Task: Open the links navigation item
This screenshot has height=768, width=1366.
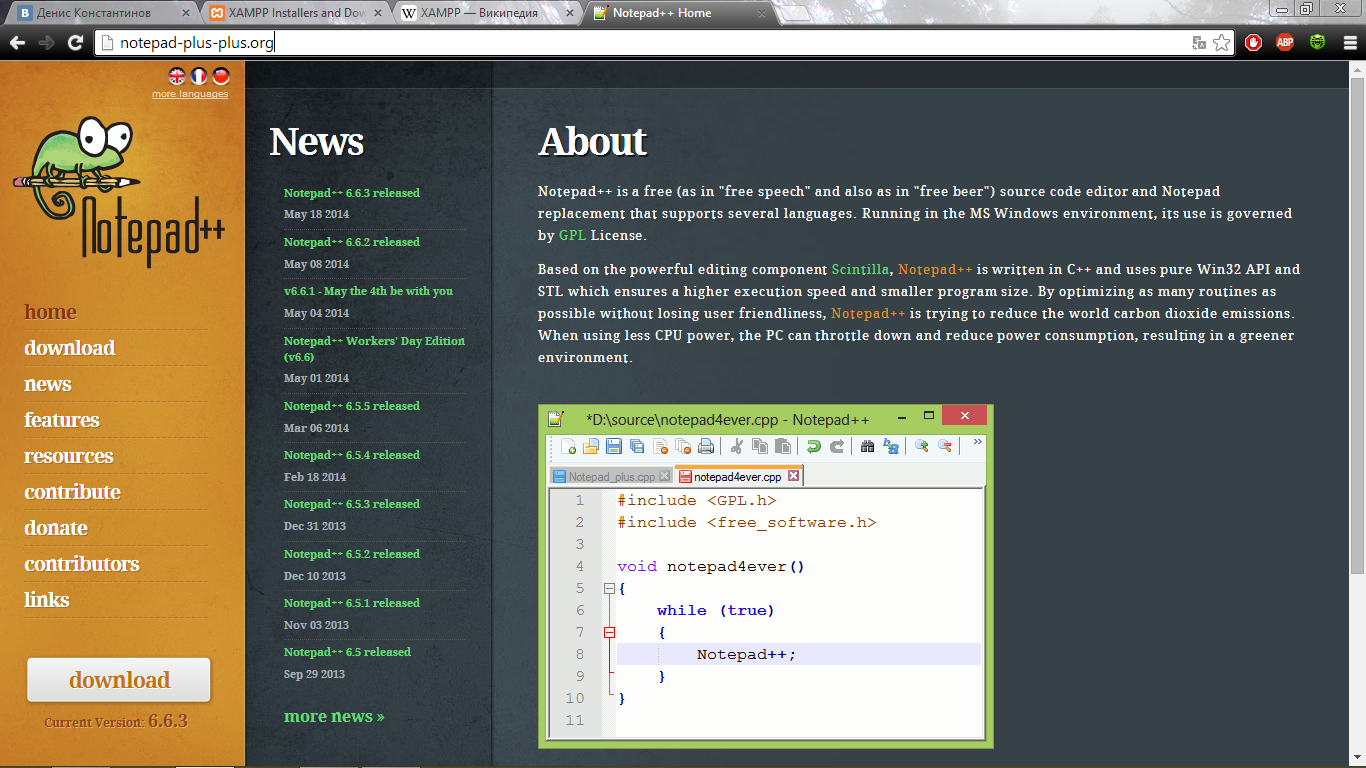Action: [47, 600]
